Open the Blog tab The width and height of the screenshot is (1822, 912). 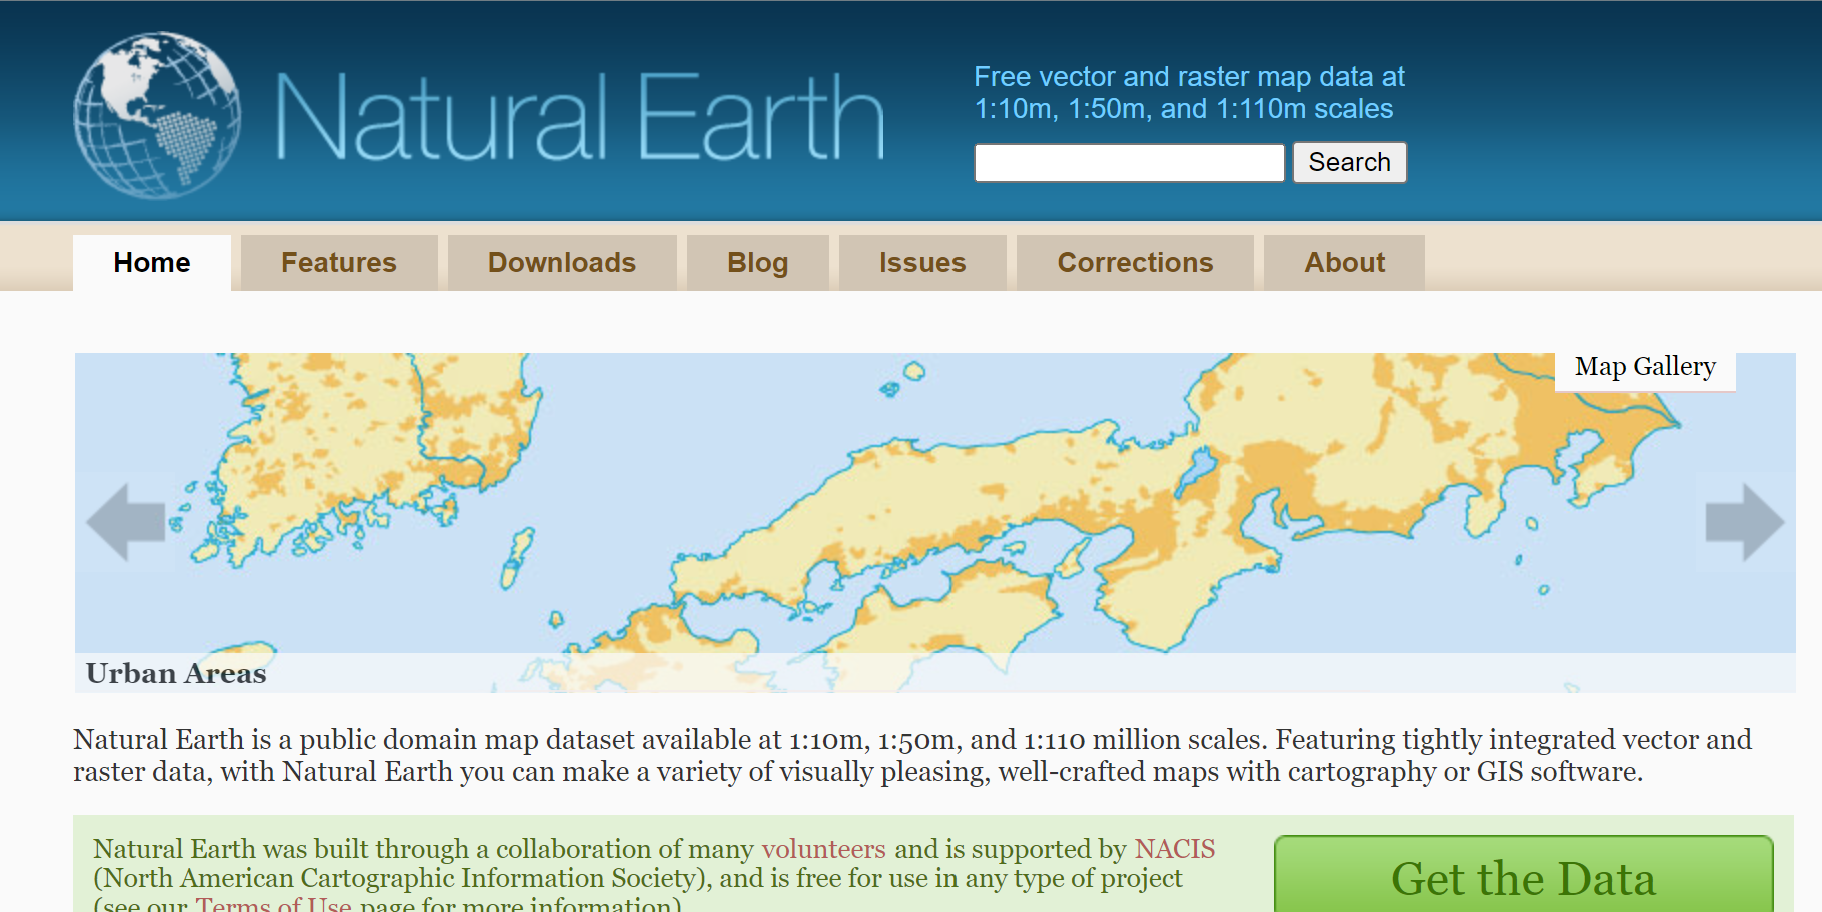(758, 263)
